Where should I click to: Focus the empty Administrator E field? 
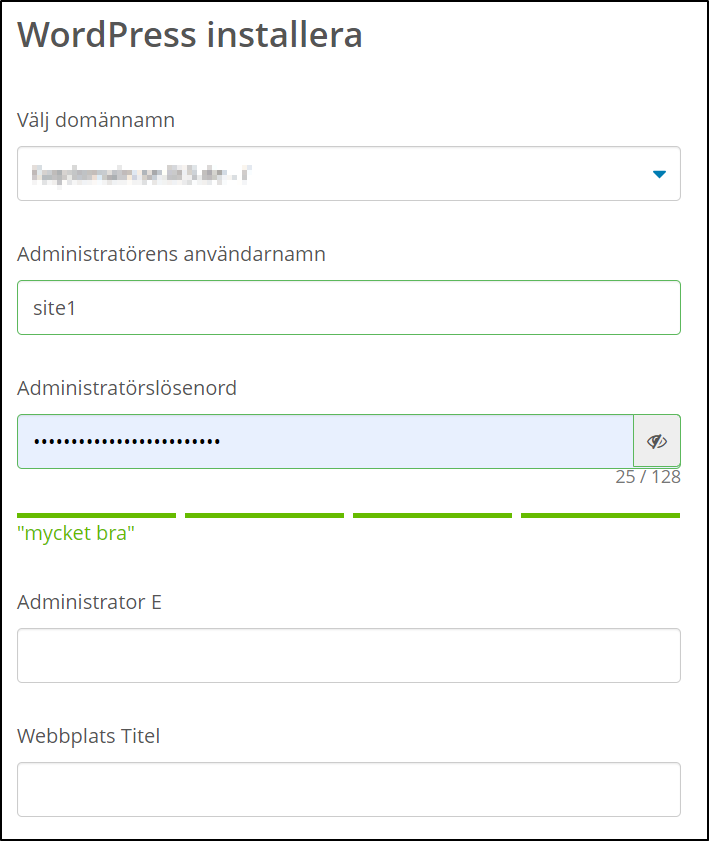coord(348,656)
